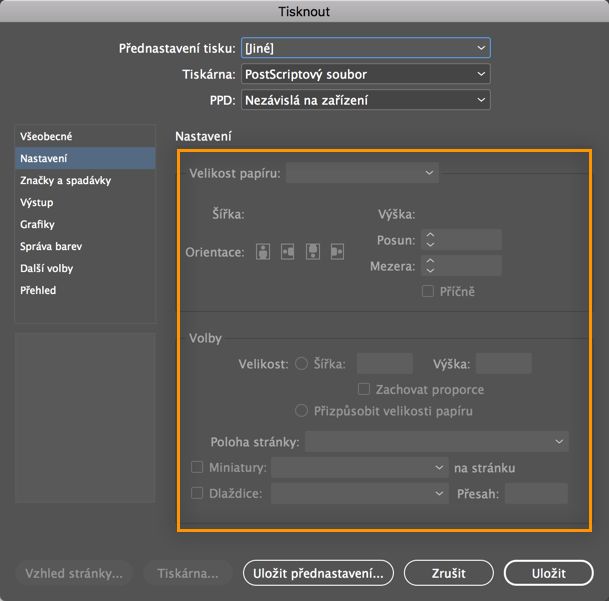Open the Přednastavení tisku dropdown
Screen dimensions: 609x601
coord(365,48)
